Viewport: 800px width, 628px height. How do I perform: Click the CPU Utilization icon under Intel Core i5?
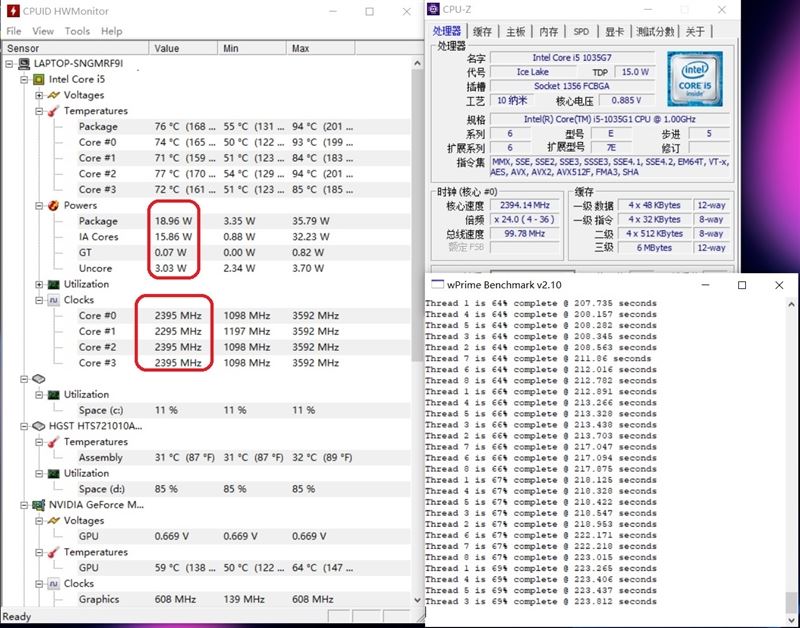pos(54,284)
